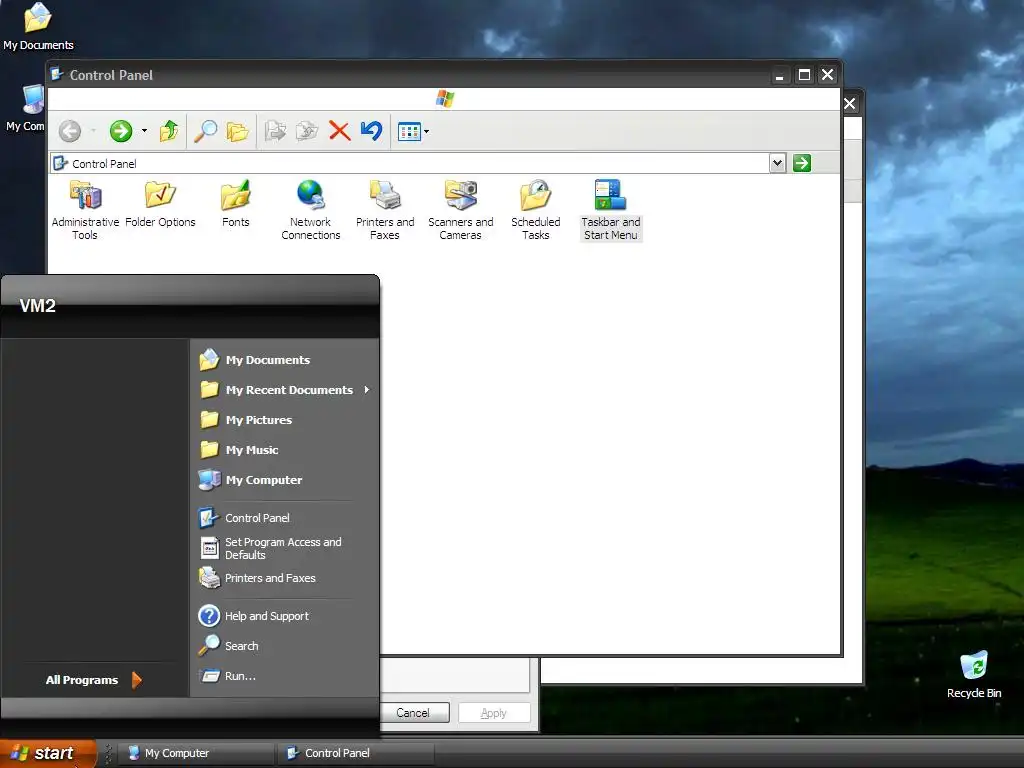1024x768 pixels.
Task: Toggle the Folders pane toolbar button
Action: (238, 131)
